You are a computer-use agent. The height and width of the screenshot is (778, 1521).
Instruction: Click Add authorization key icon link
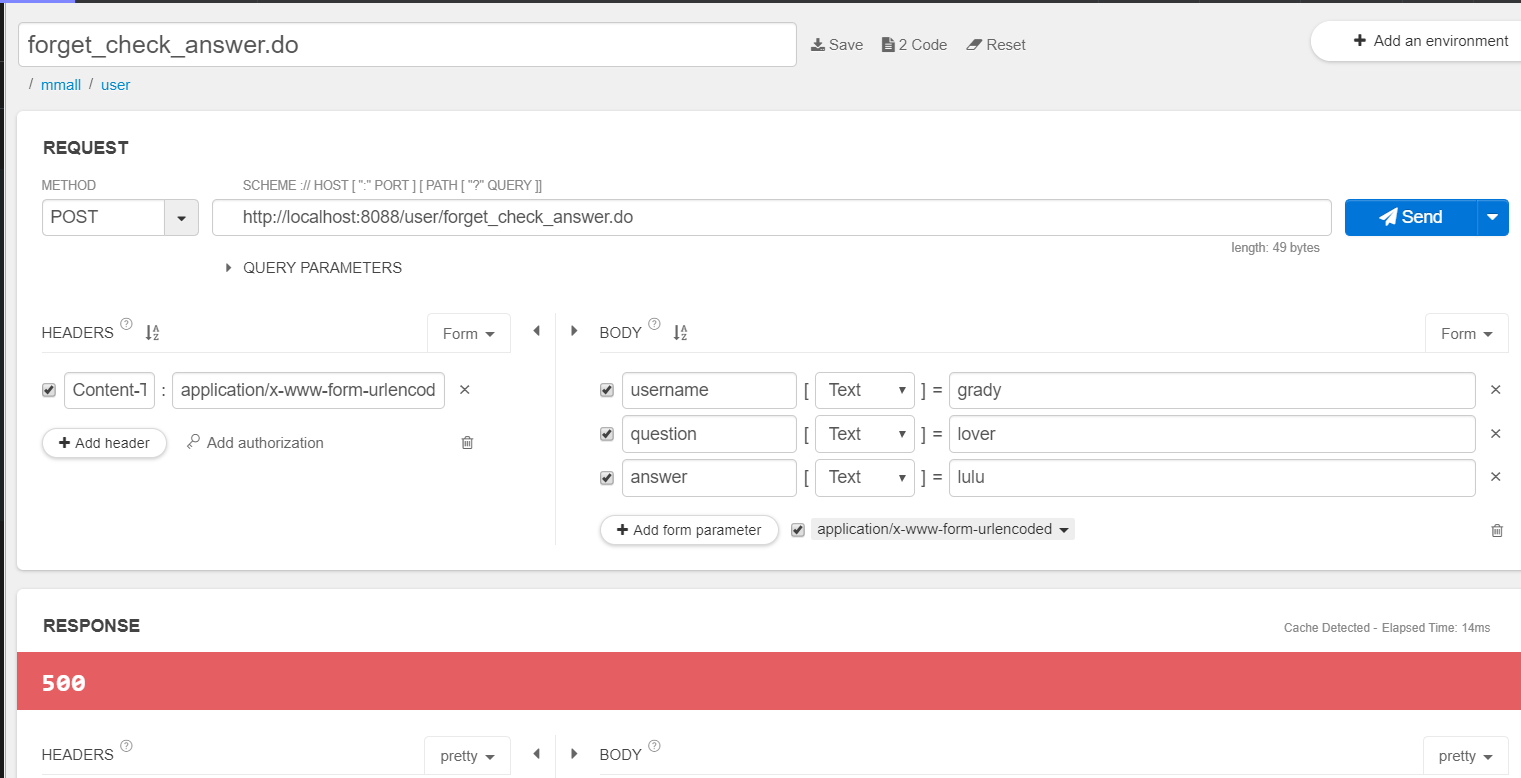tap(255, 442)
